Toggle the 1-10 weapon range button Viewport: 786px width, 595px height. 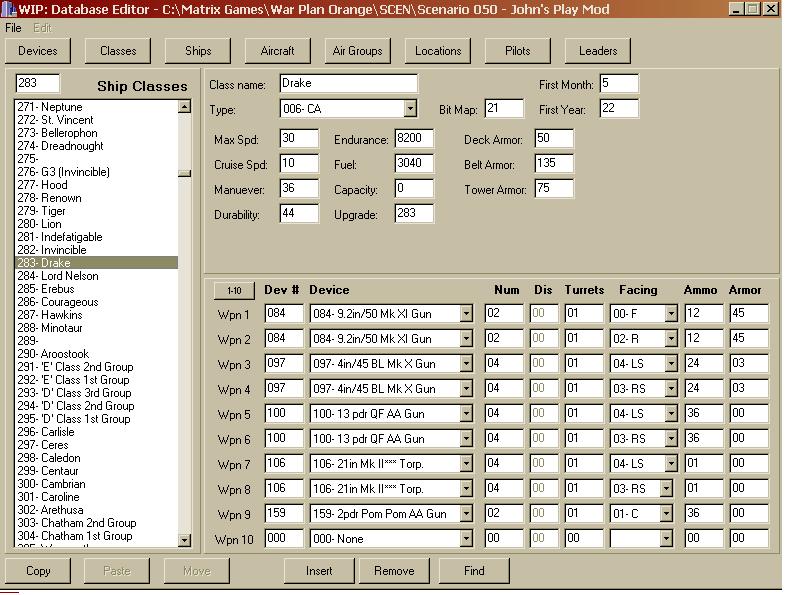coord(234,290)
